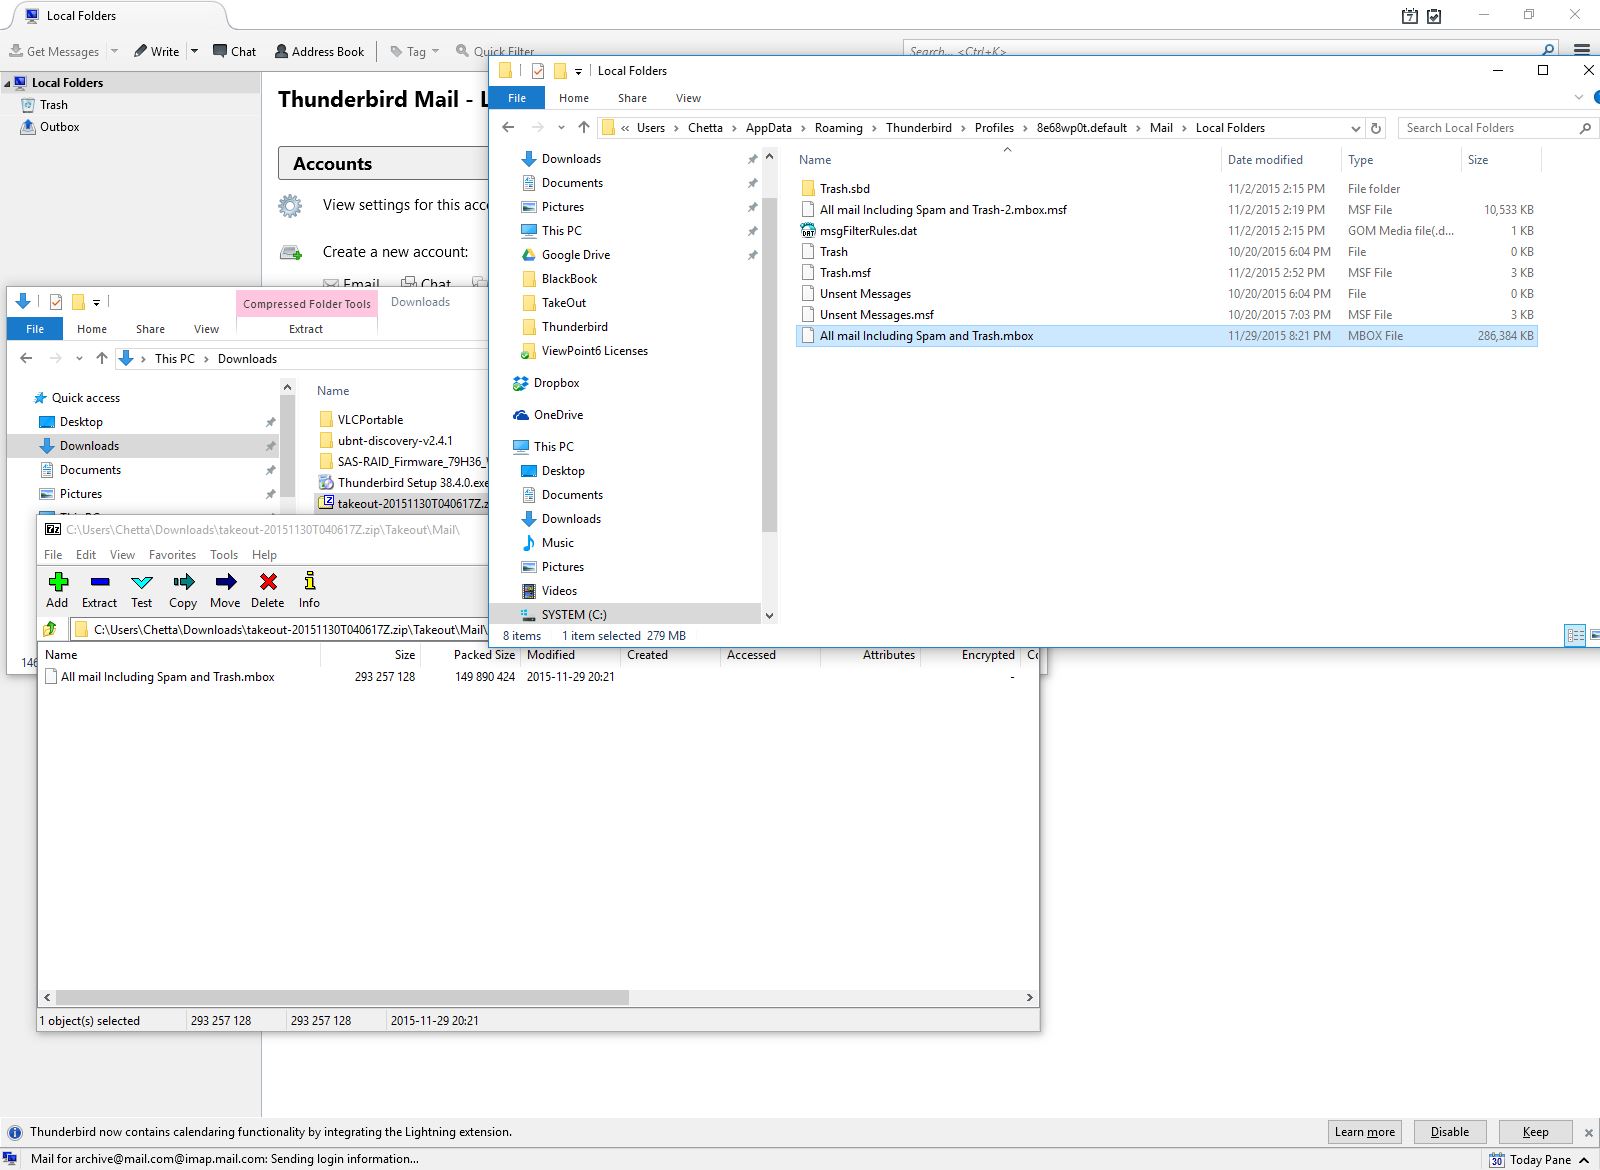Viewport: 1600px width, 1170px height.
Task: Open Edit menu in 7-Zip
Action: tap(86, 555)
